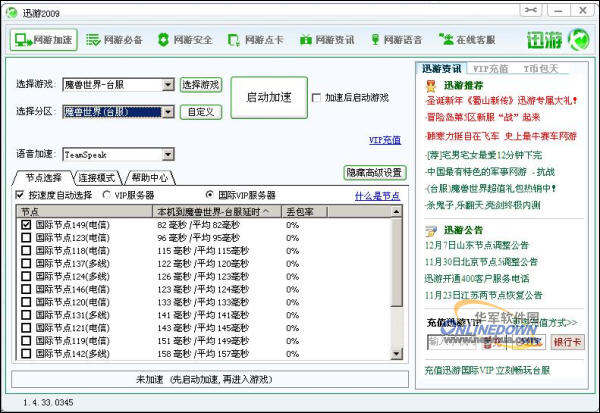Open the 网游语音 voice section
The width and height of the screenshot is (600, 413).
(397, 40)
